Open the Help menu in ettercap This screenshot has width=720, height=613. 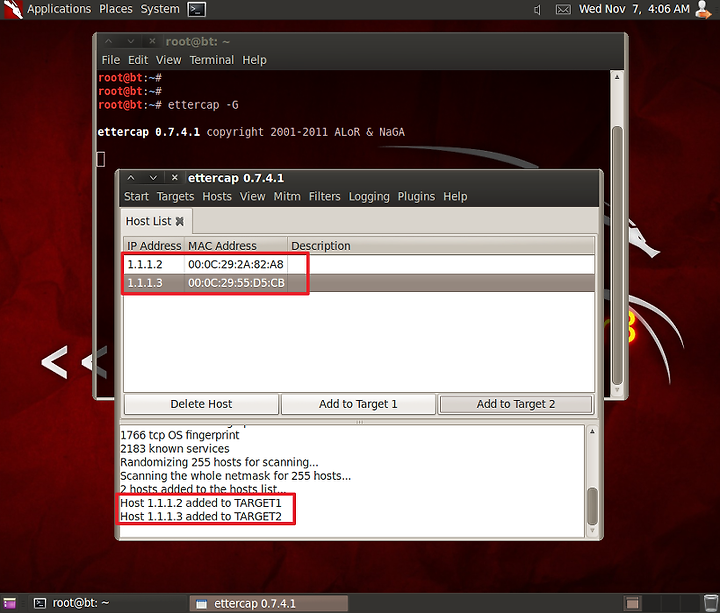[455, 197]
